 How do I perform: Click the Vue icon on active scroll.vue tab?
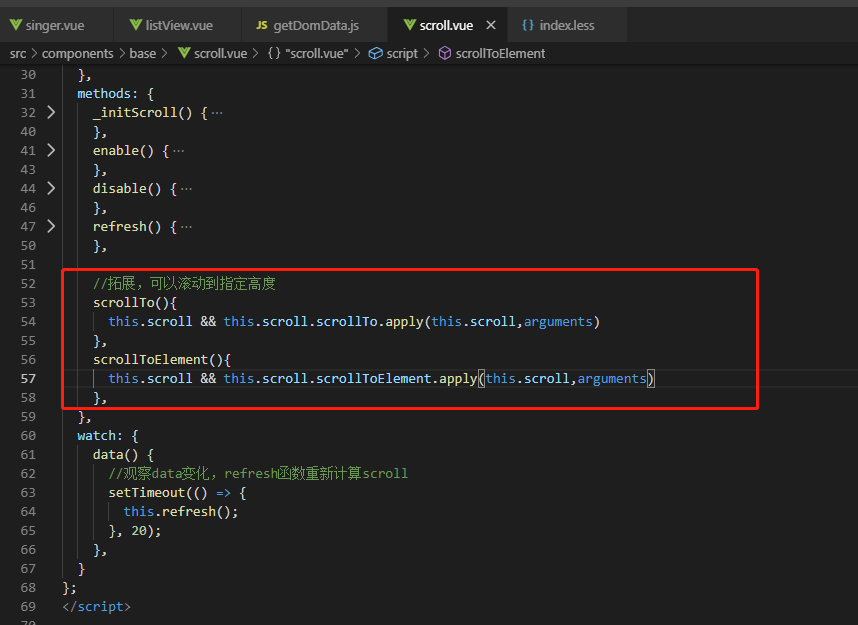coord(409,25)
